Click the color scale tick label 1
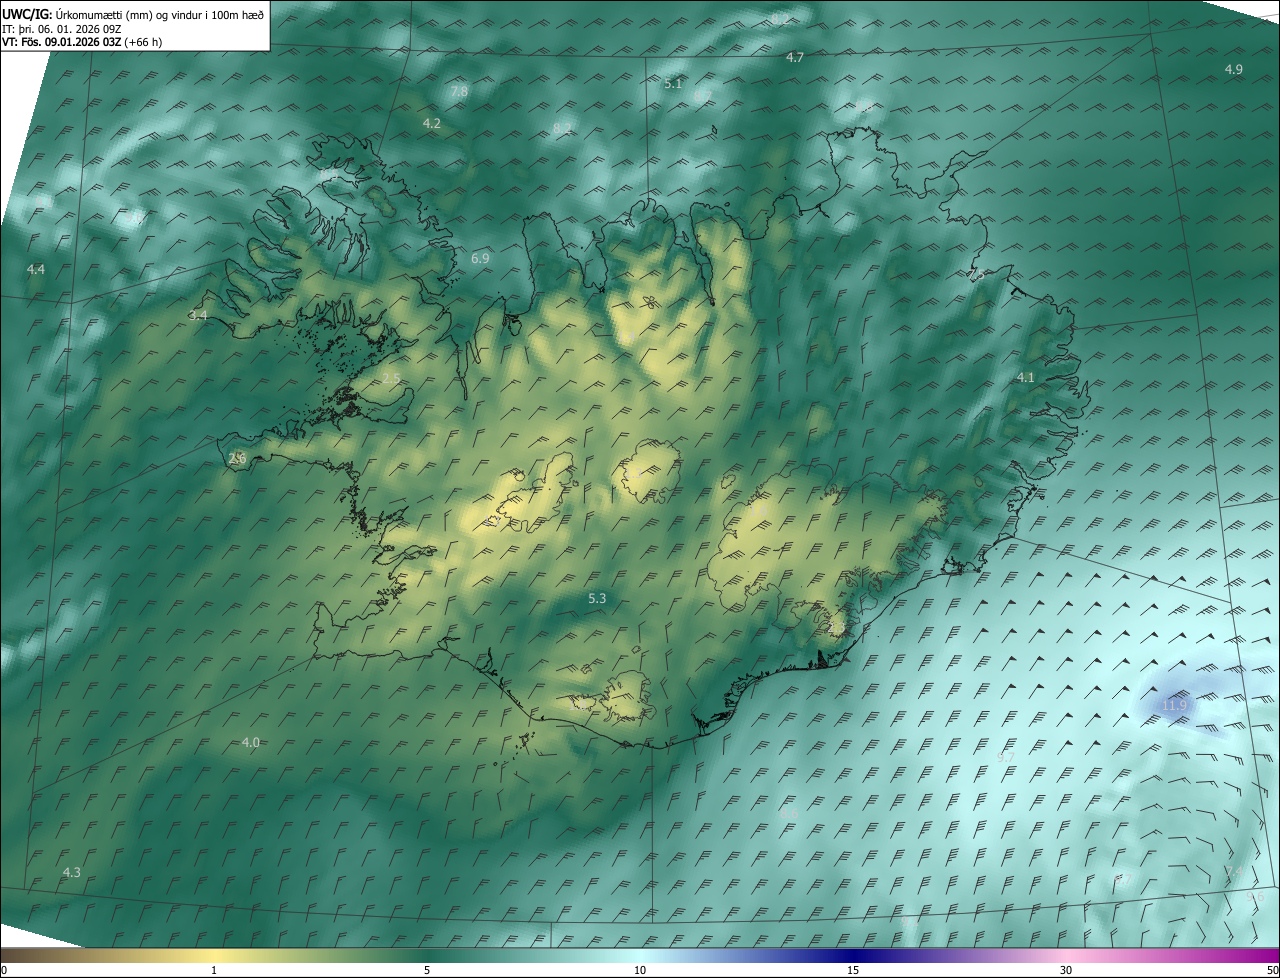Viewport: 1280px width, 978px height. [214, 971]
